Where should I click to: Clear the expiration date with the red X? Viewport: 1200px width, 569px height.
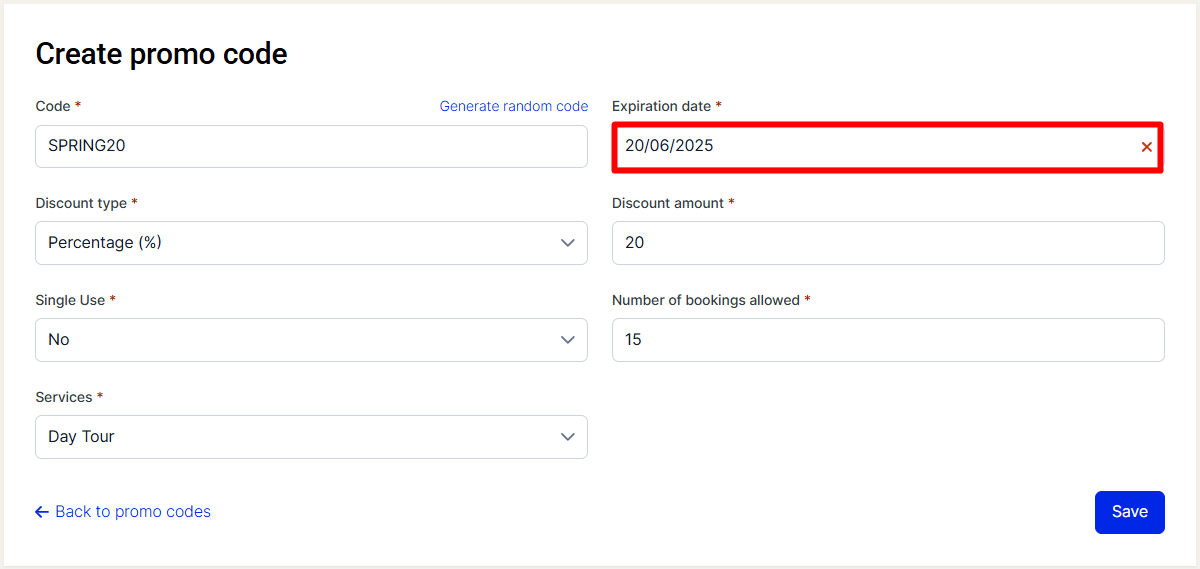pos(1146,147)
